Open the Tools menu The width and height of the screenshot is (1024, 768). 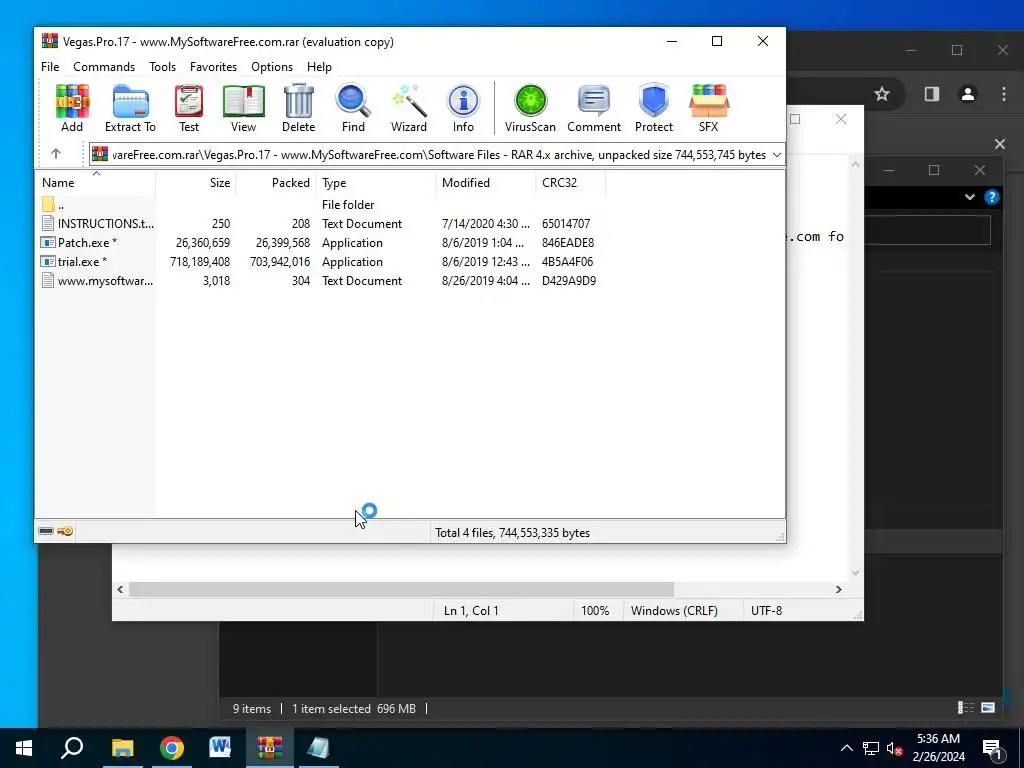[x=162, y=67]
